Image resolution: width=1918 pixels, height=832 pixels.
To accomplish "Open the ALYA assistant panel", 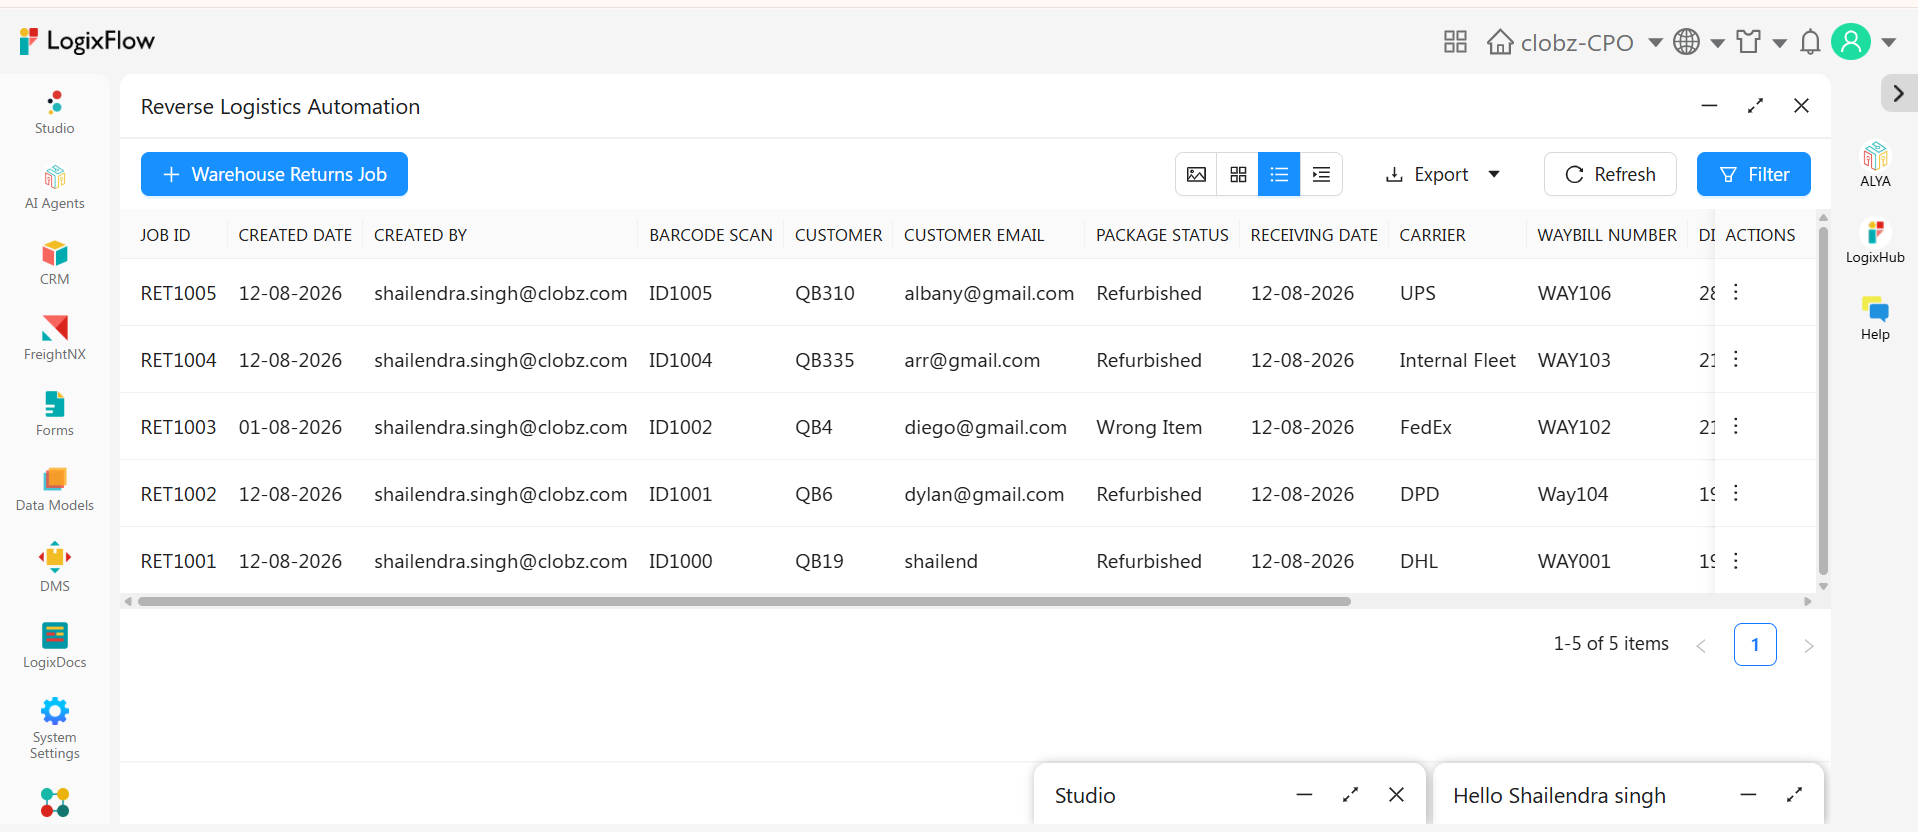I will tap(1875, 165).
